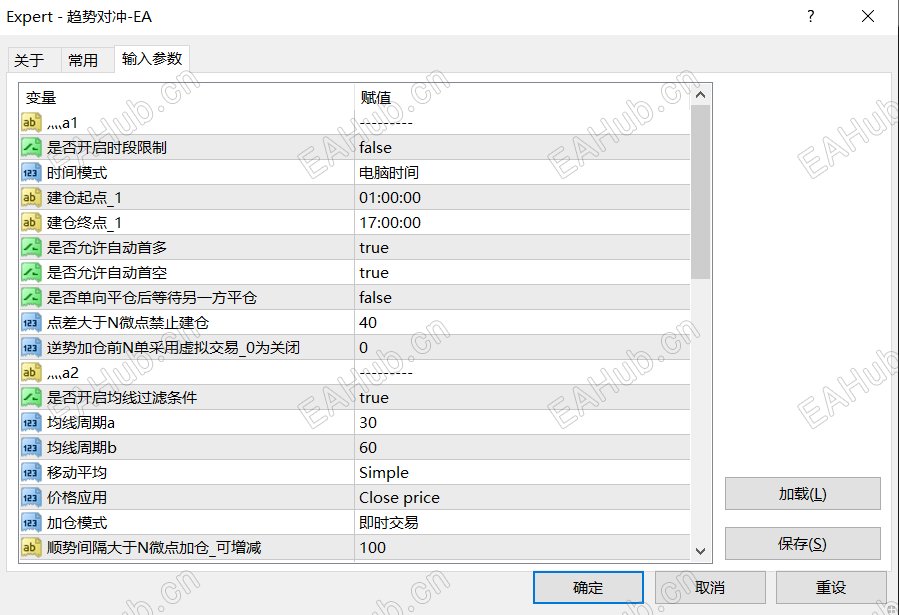Click the bool icon beside 是否开启时段限制
The width and height of the screenshot is (899, 615).
point(31,147)
